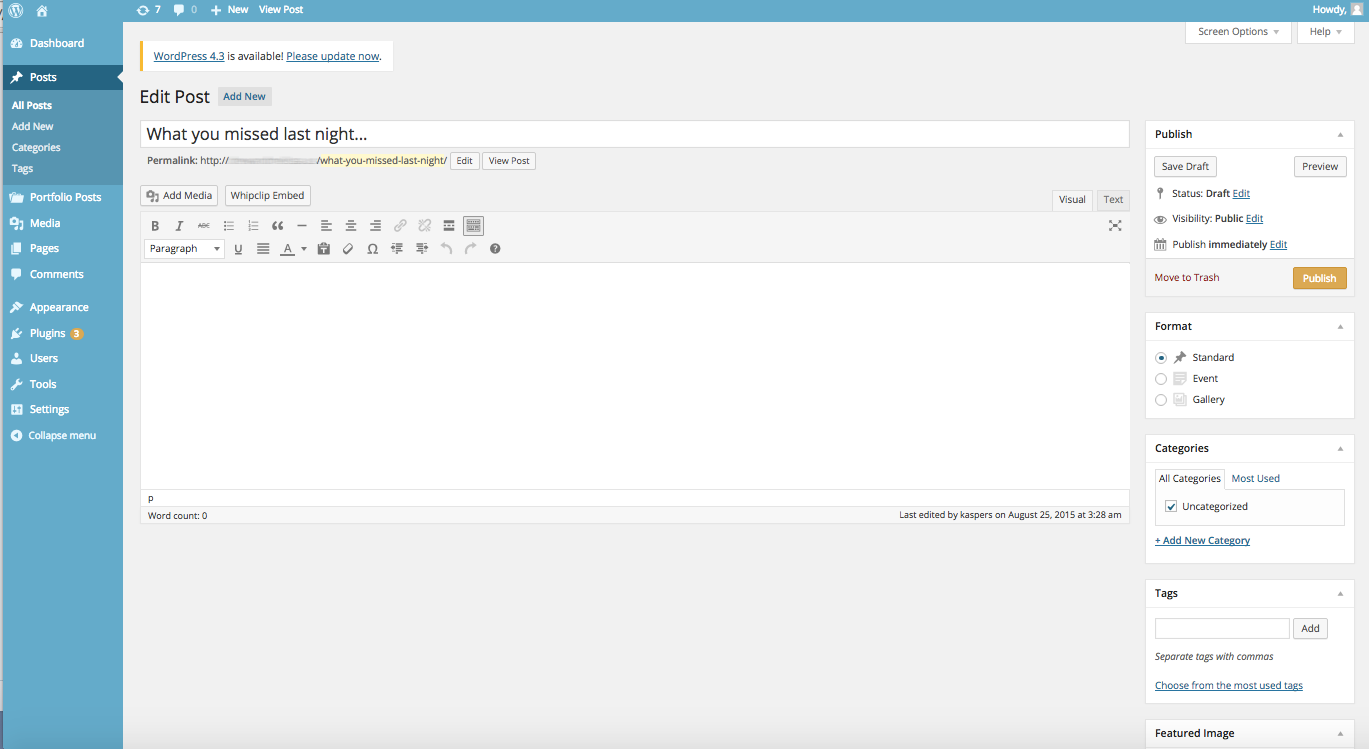
Task: Click the post title field
Action: (635, 134)
